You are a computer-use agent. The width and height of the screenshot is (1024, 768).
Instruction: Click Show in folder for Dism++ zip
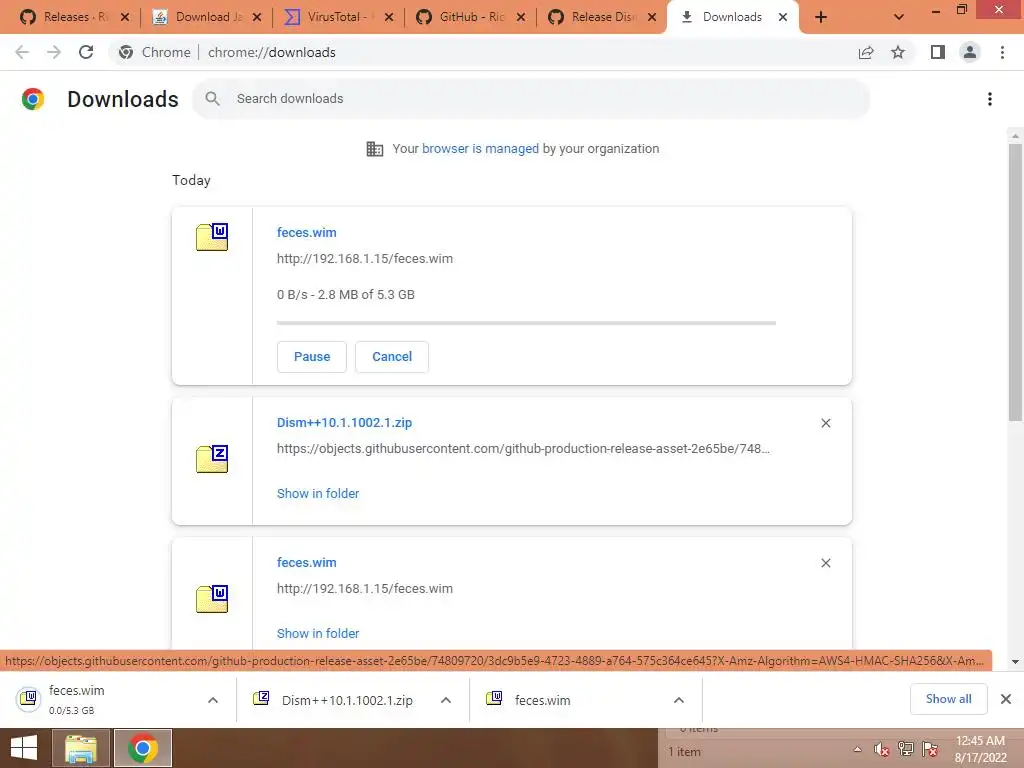click(x=317, y=494)
